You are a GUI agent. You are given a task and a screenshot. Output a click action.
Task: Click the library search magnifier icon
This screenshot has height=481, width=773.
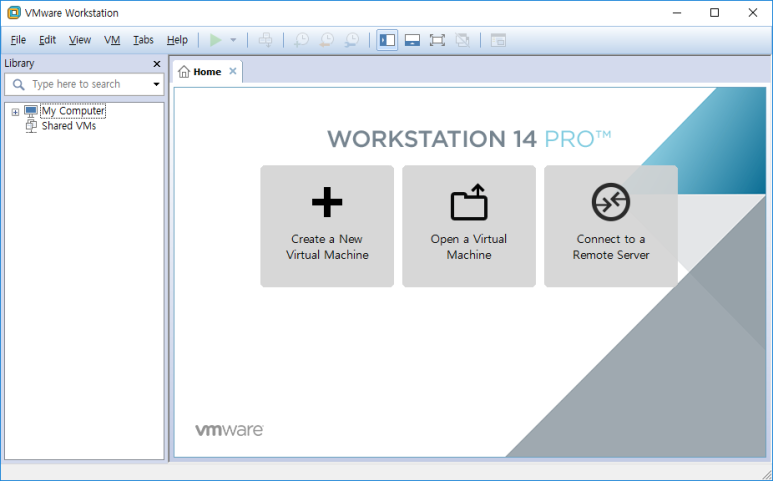coord(18,84)
